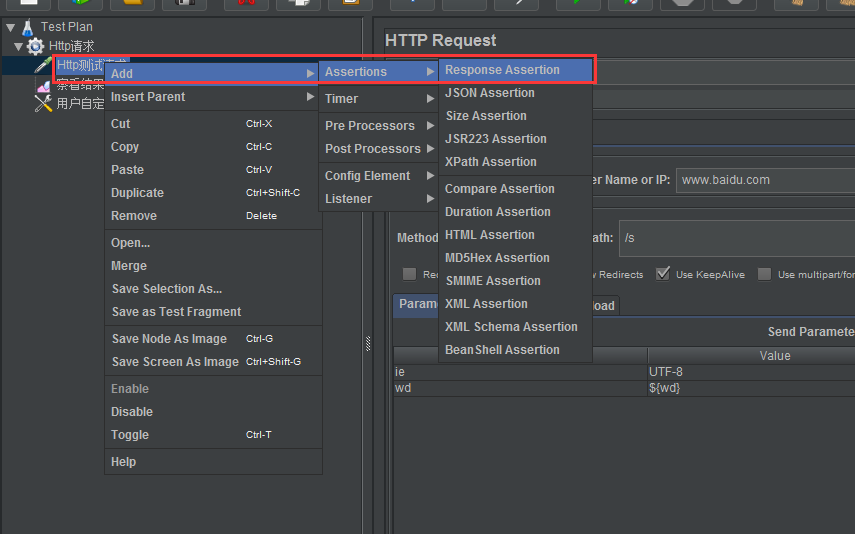
Task: Choose Remove from the context menu
Action: pos(212,215)
